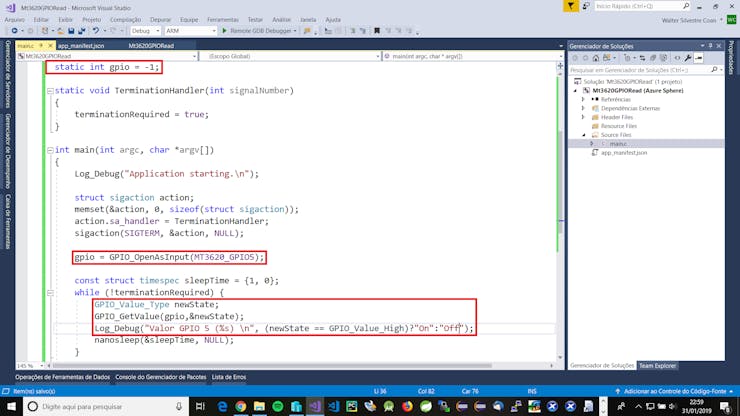The image size is (740, 416).
Task: Click the editor horizontal scrollbar
Action: tap(272, 365)
